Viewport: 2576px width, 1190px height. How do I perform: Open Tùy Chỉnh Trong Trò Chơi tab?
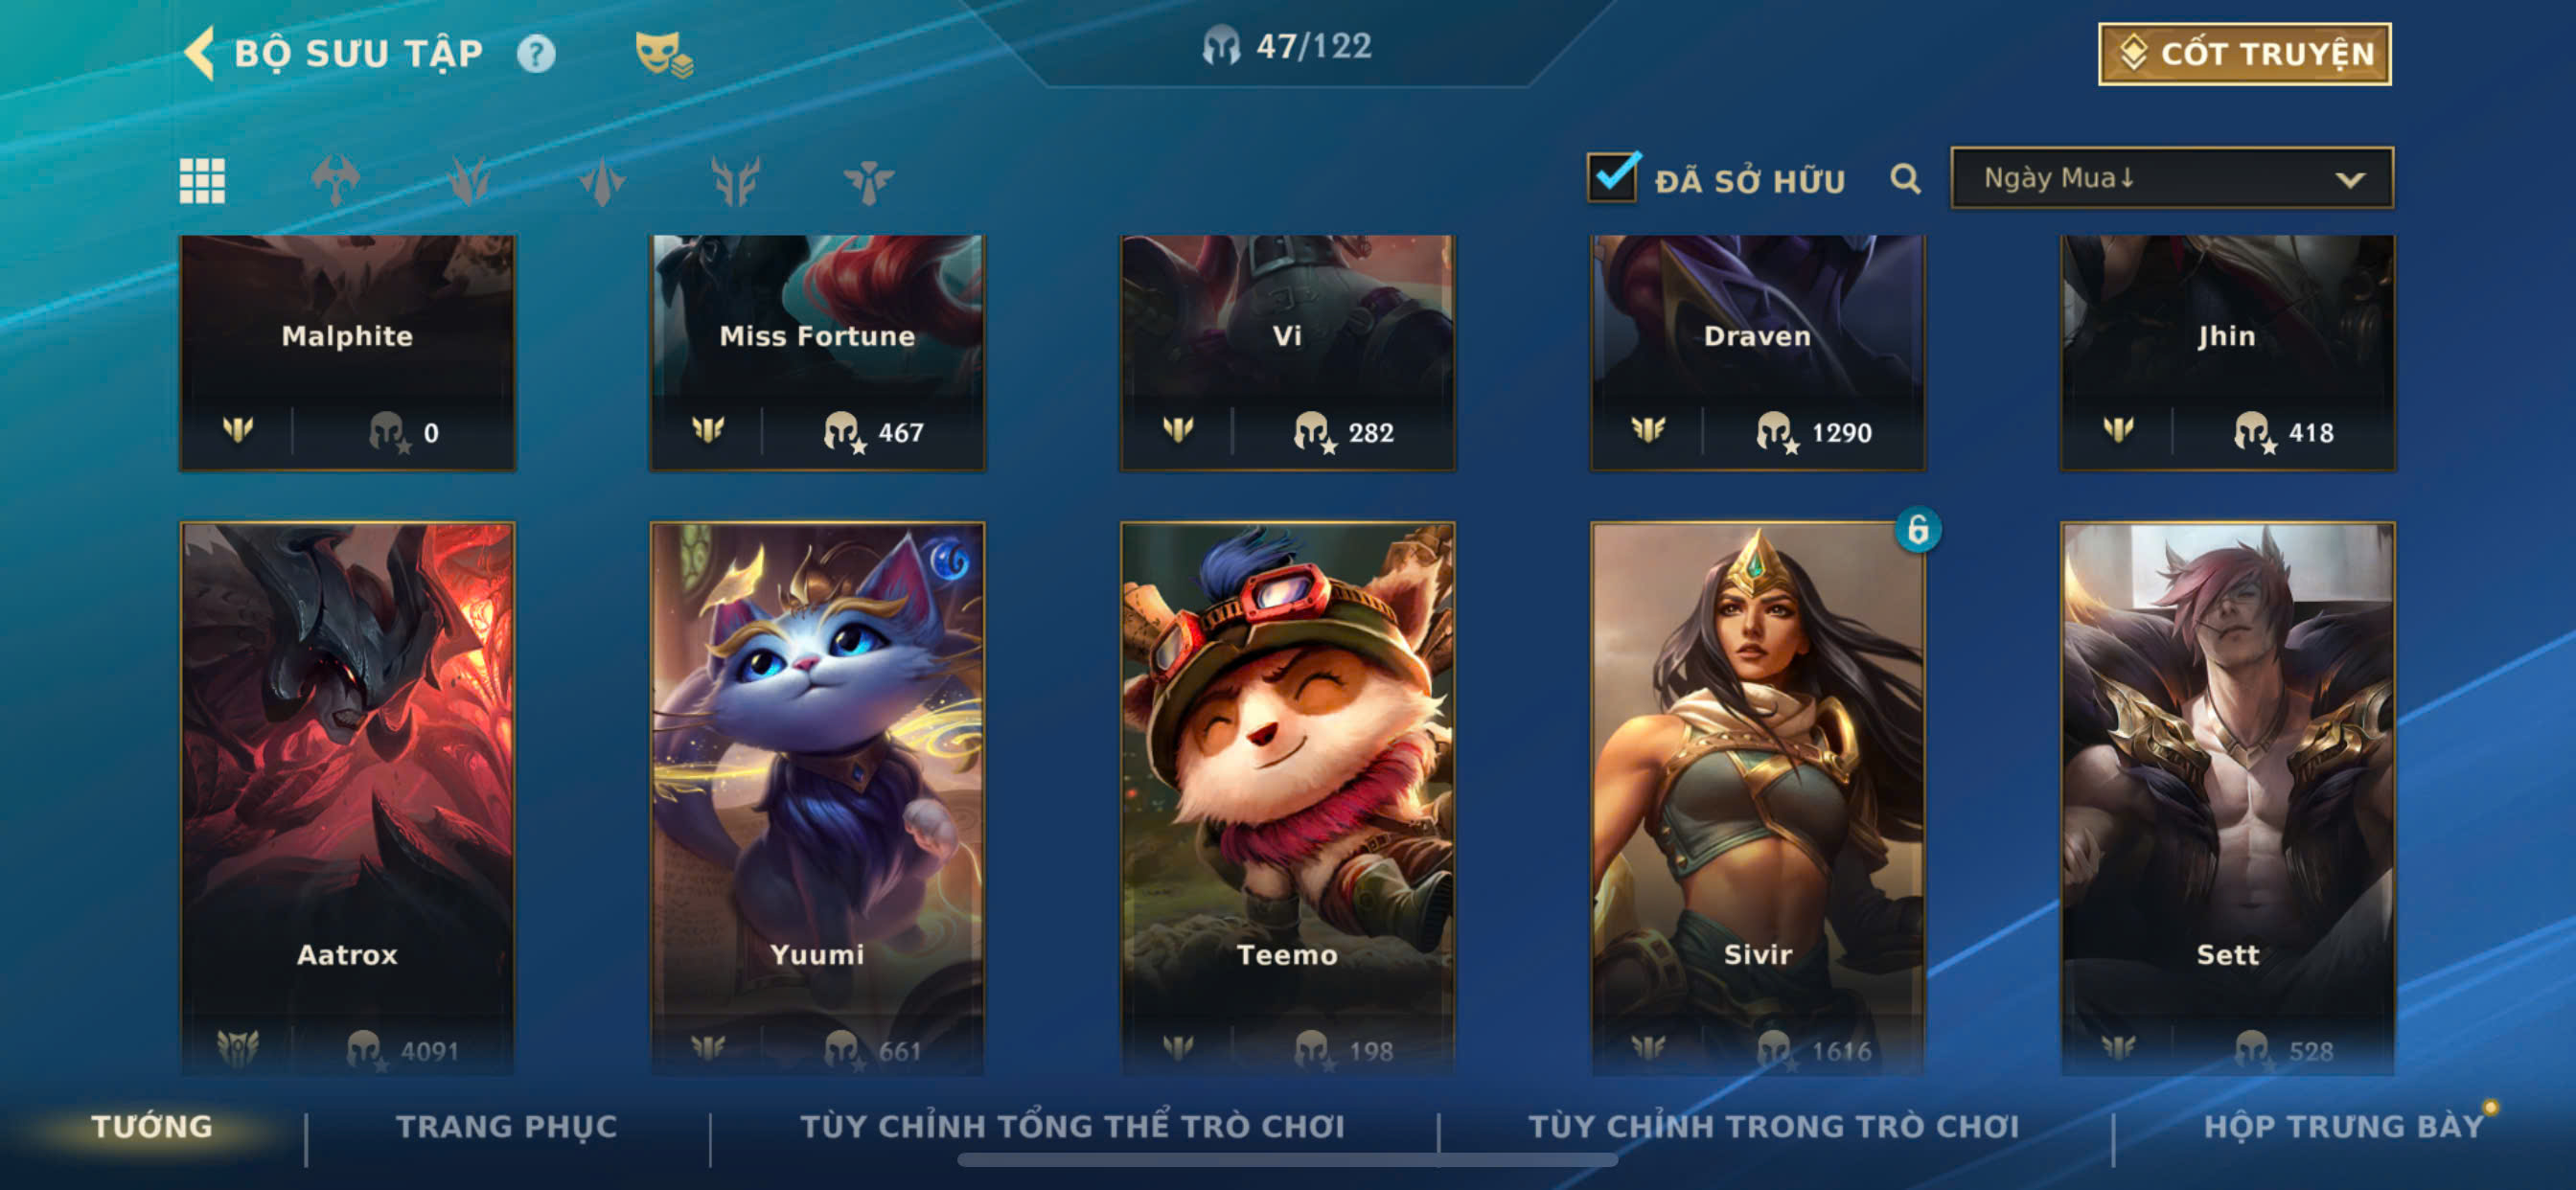(1773, 1126)
